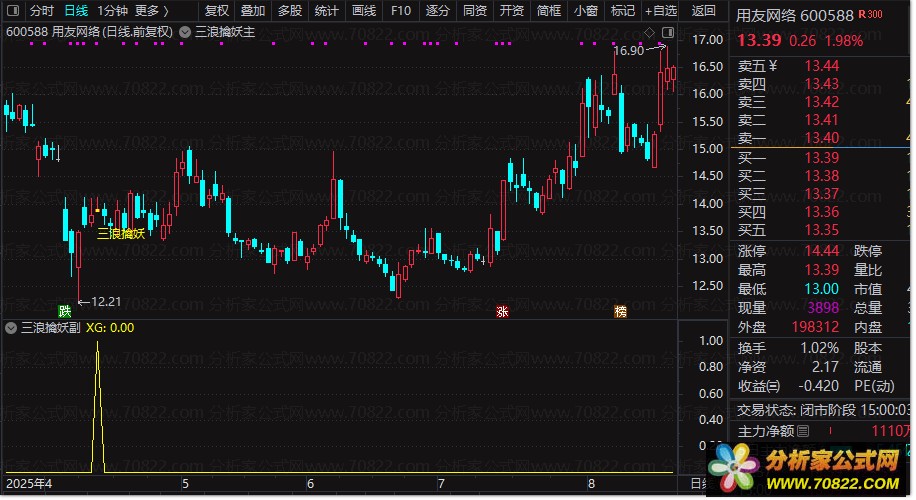Click 返回 back button

pos(703,11)
